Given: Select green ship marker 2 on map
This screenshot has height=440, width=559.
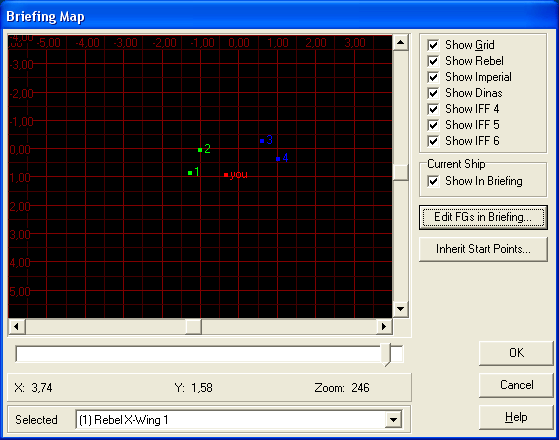Looking at the screenshot, I should 200,150.
